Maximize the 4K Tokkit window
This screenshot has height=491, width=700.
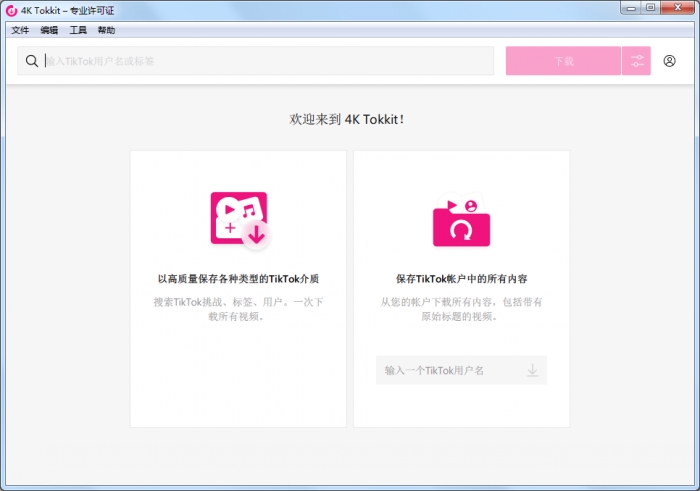(x=650, y=8)
